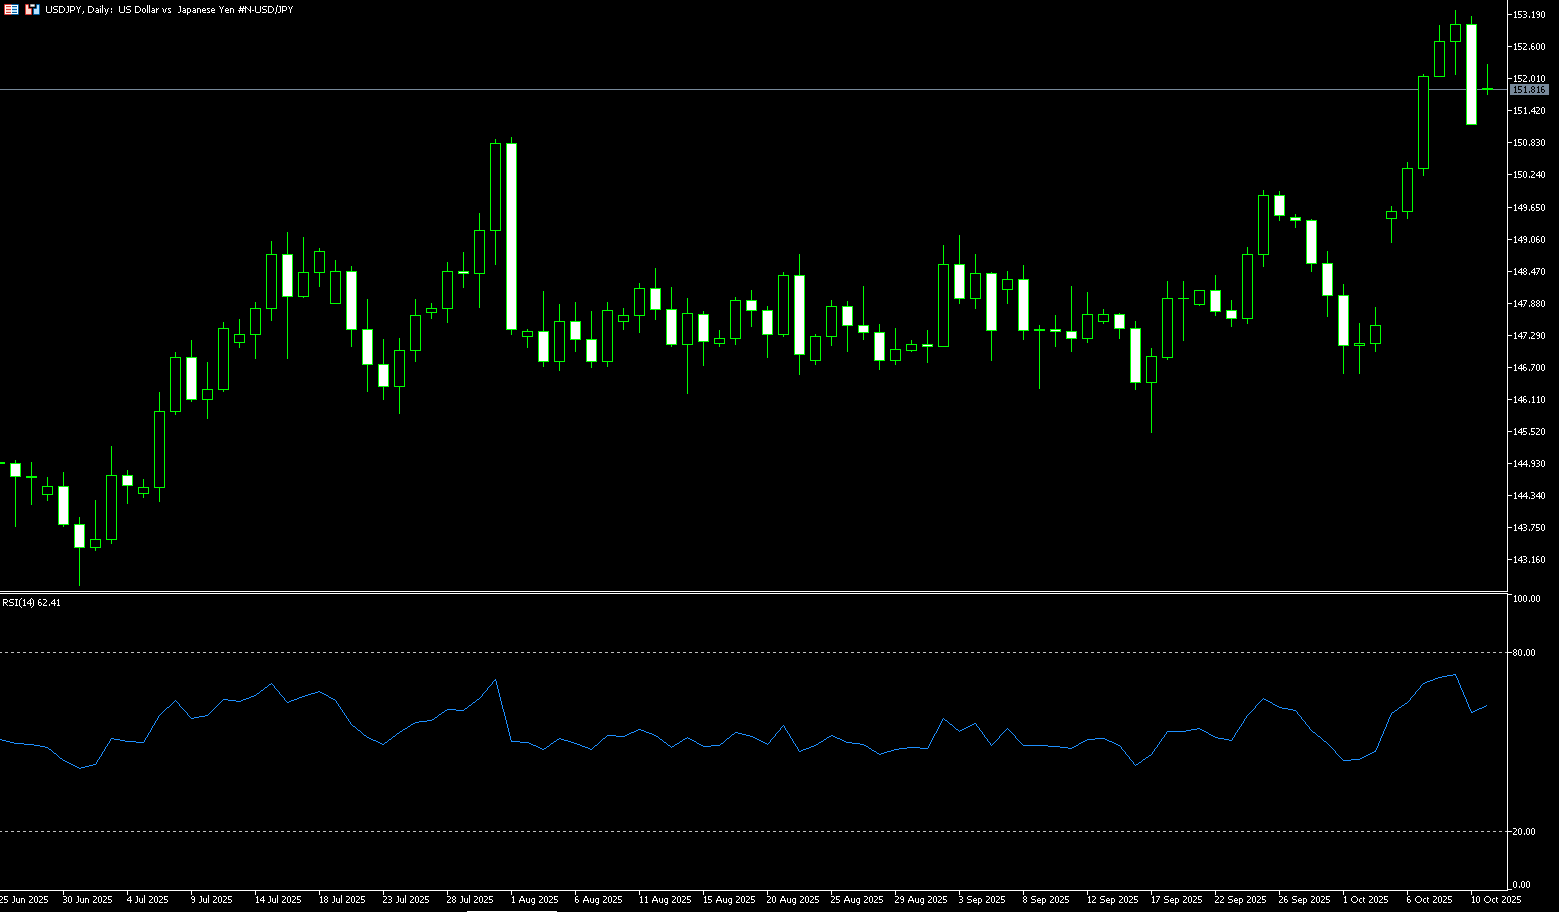This screenshot has height=912, width=1559.
Task: Click the 153.190 price axis label
Action: tap(1529, 15)
